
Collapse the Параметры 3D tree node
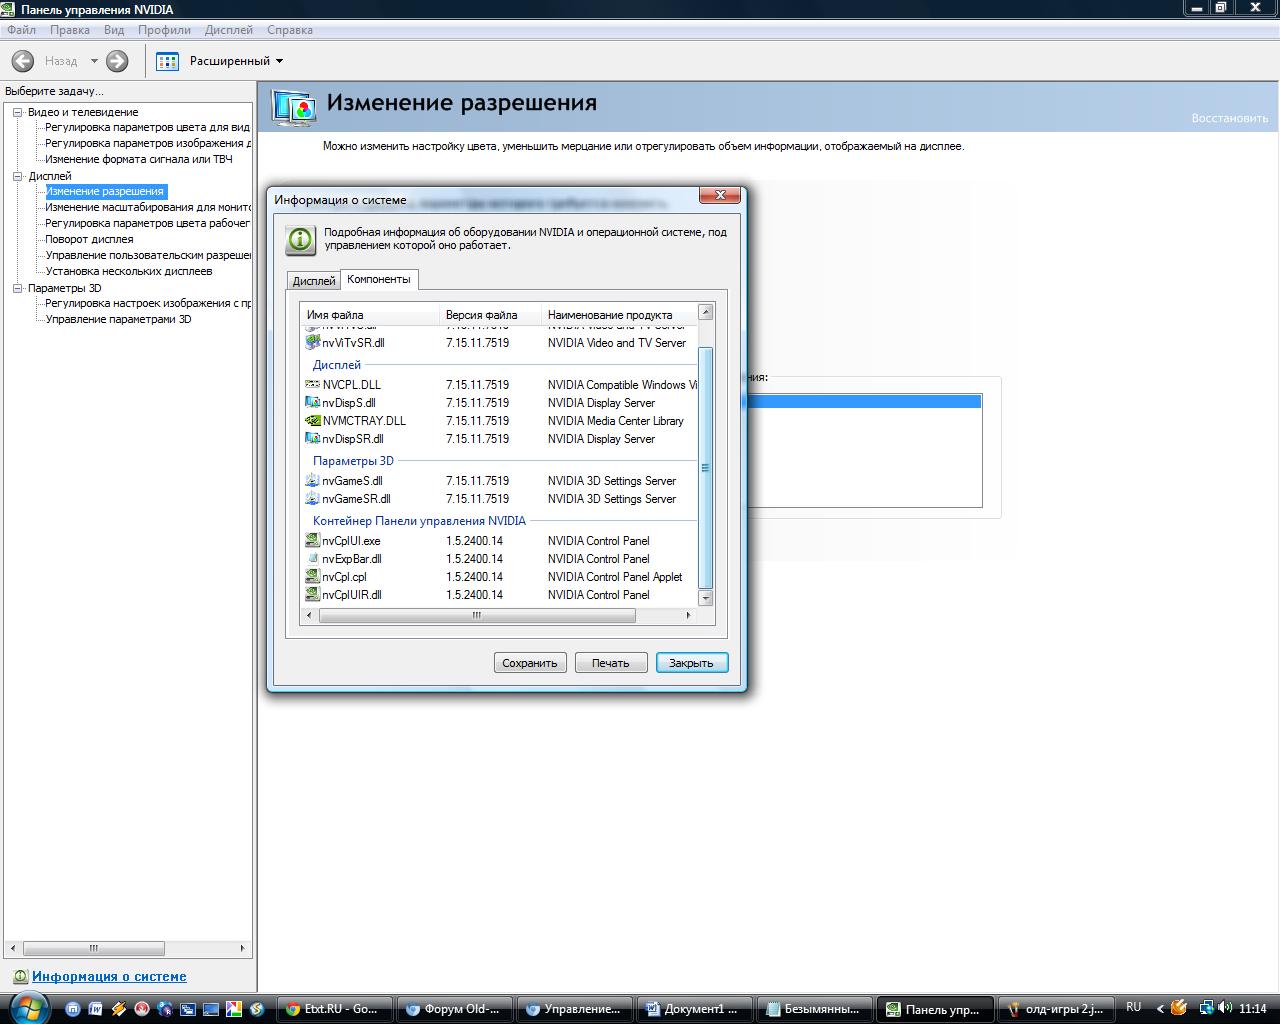[x=17, y=288]
